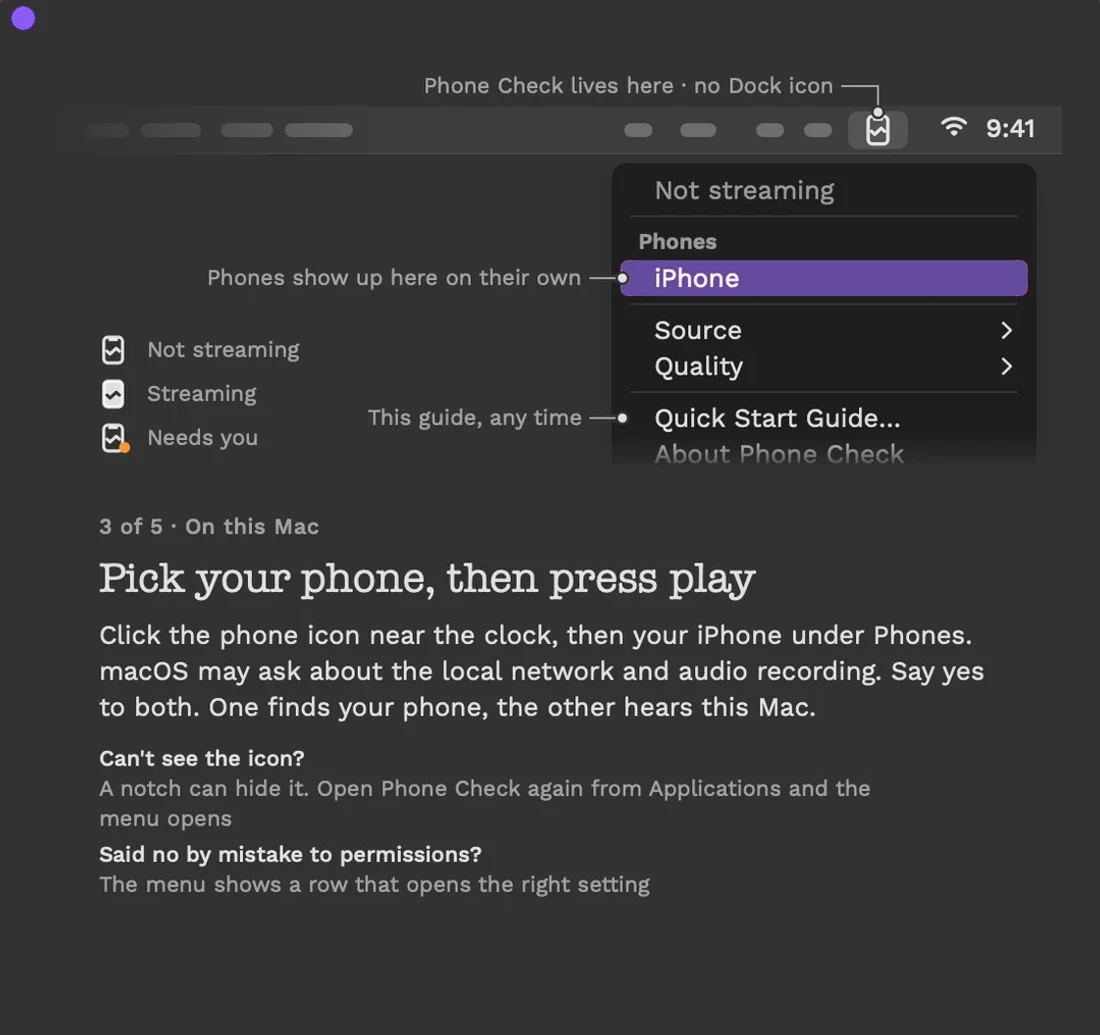
Task: Expand the Quality submenu
Action: point(824,366)
